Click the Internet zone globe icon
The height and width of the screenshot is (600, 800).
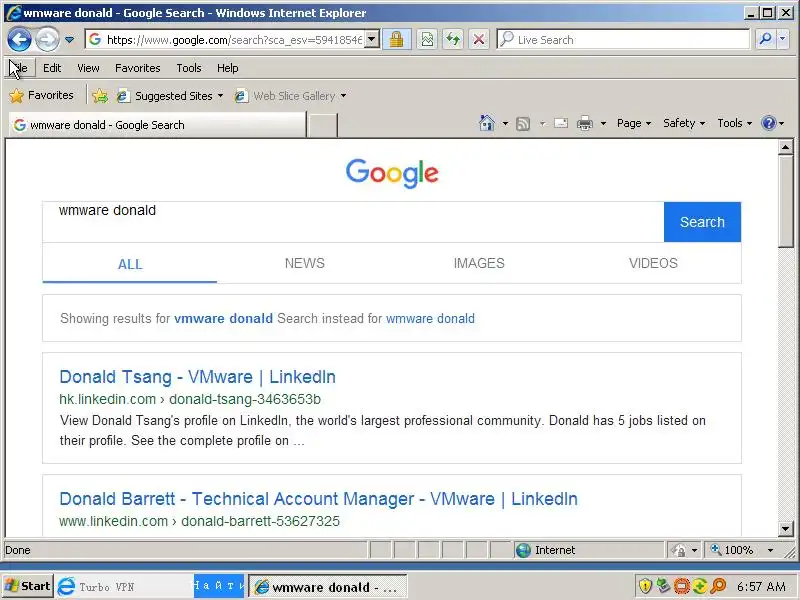tap(523, 550)
